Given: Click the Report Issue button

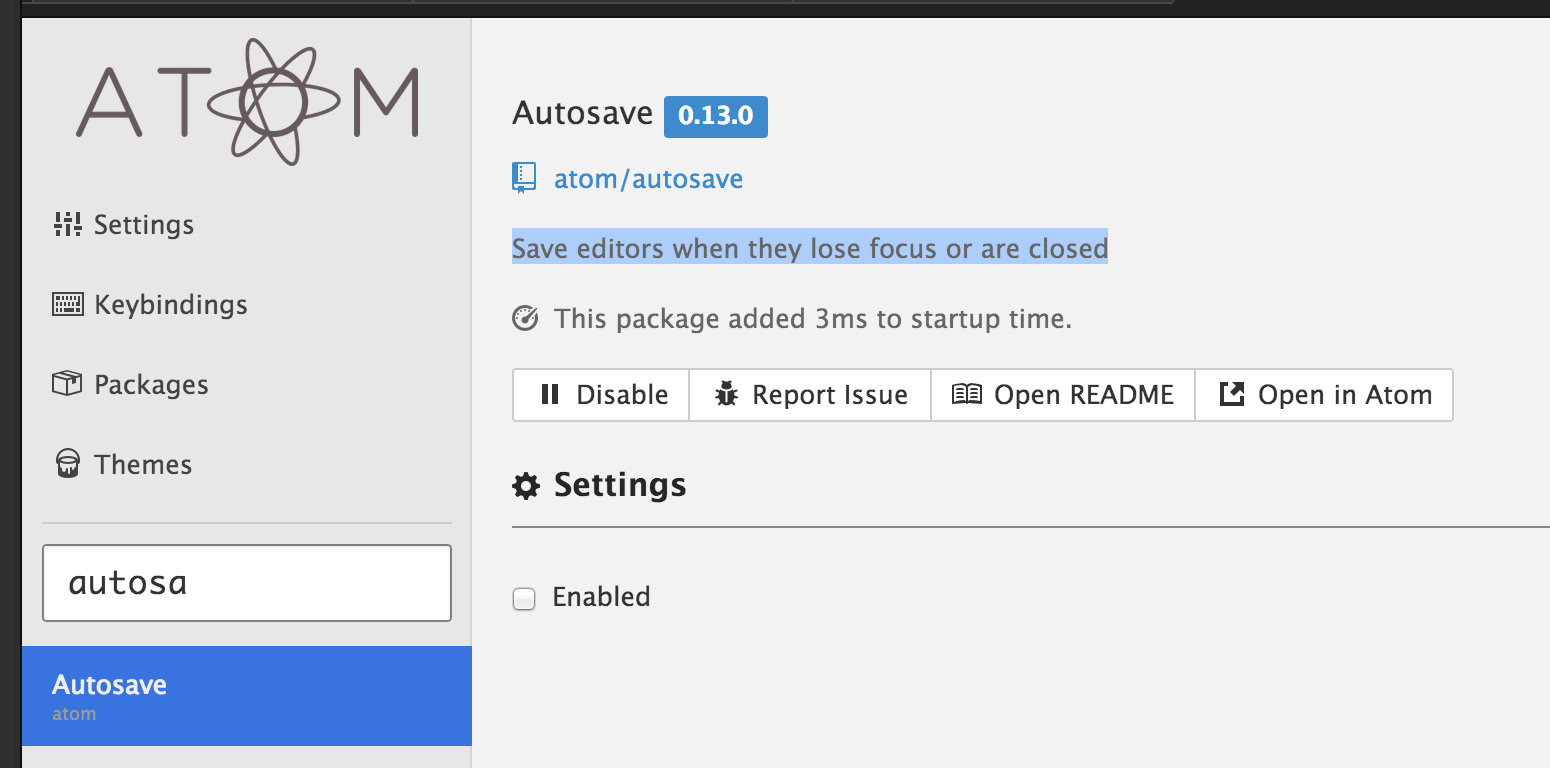Looking at the screenshot, I should pos(810,395).
